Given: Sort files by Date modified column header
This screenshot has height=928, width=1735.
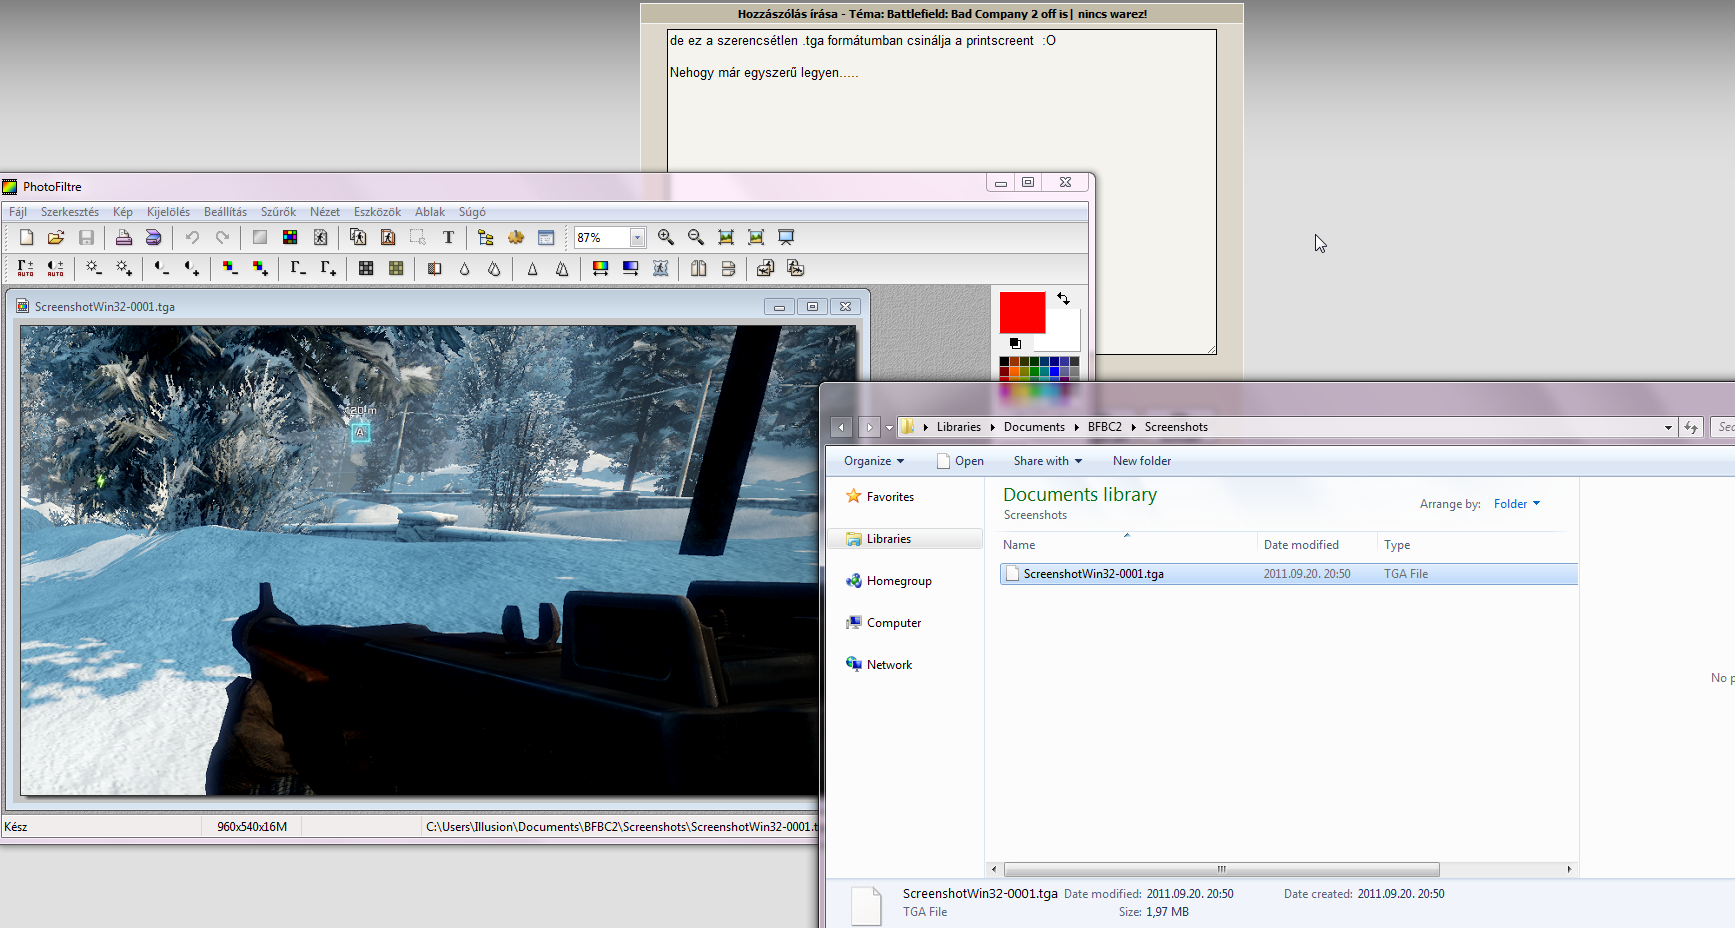Looking at the screenshot, I should click(1317, 545).
